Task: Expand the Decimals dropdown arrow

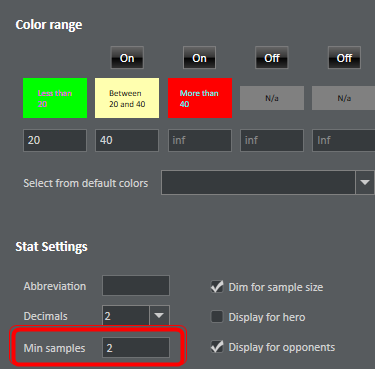Action: tap(159, 315)
